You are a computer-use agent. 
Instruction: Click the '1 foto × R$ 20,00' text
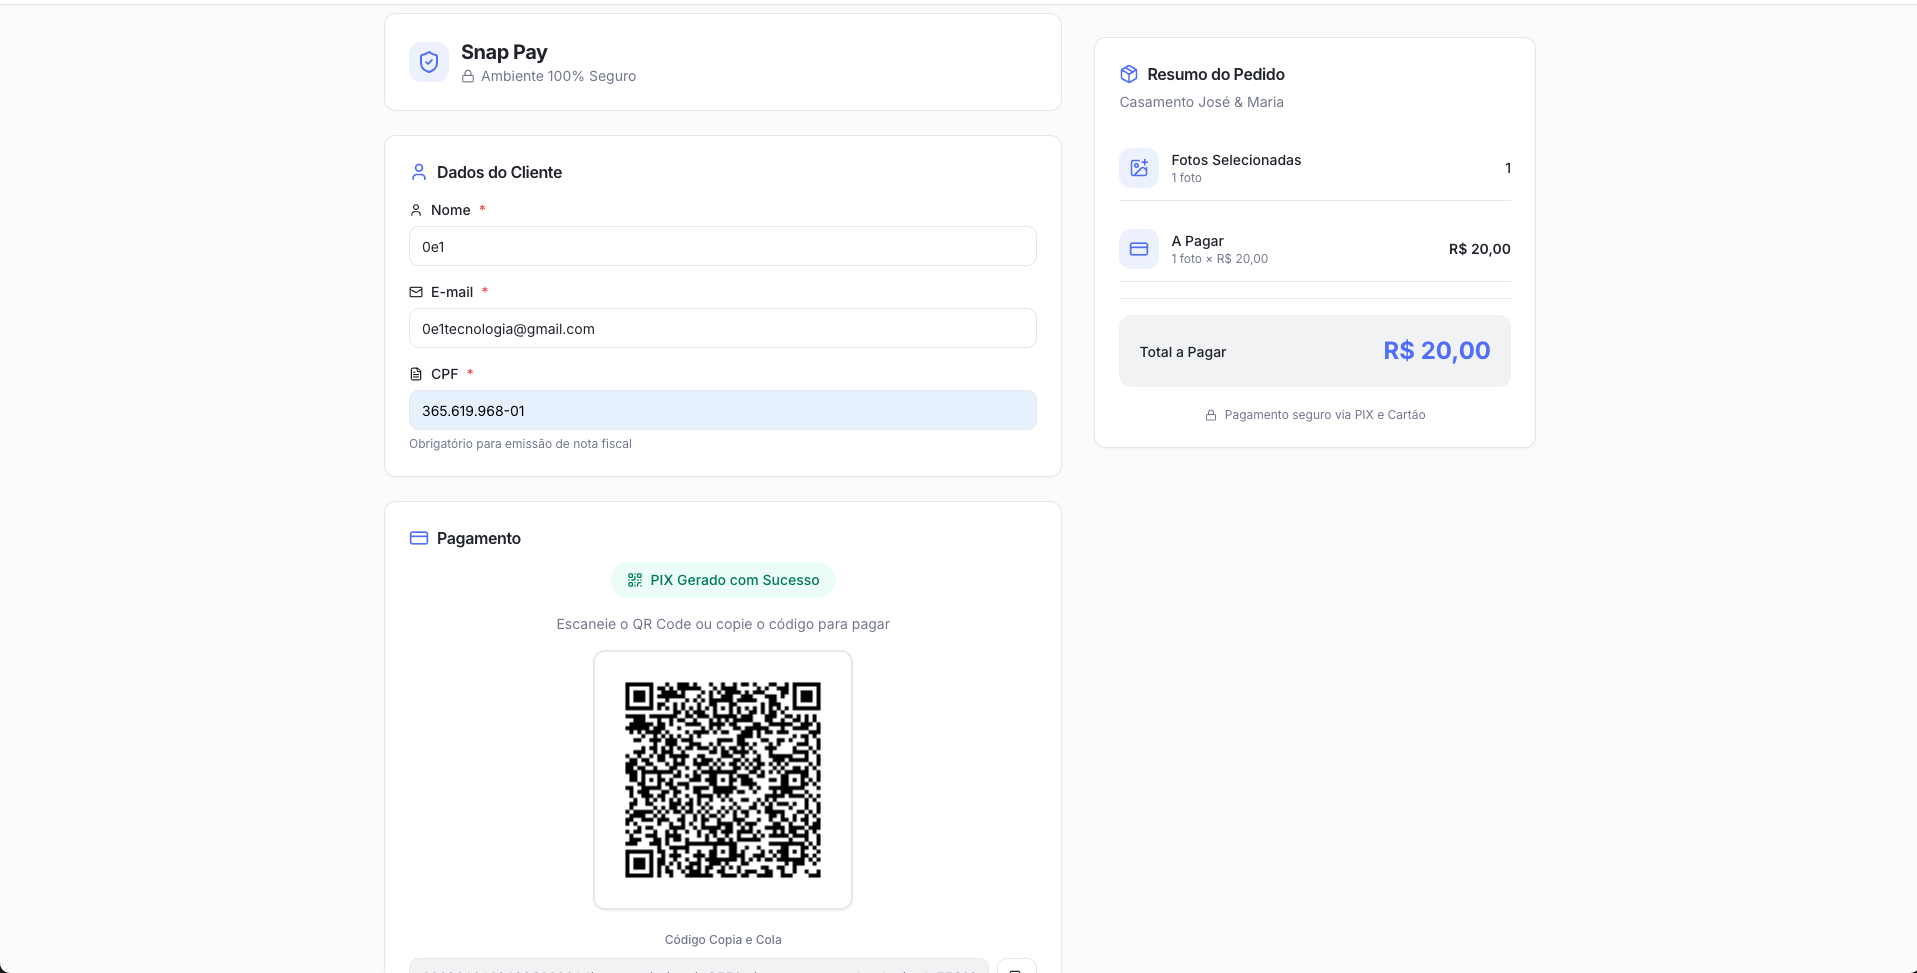click(1220, 259)
